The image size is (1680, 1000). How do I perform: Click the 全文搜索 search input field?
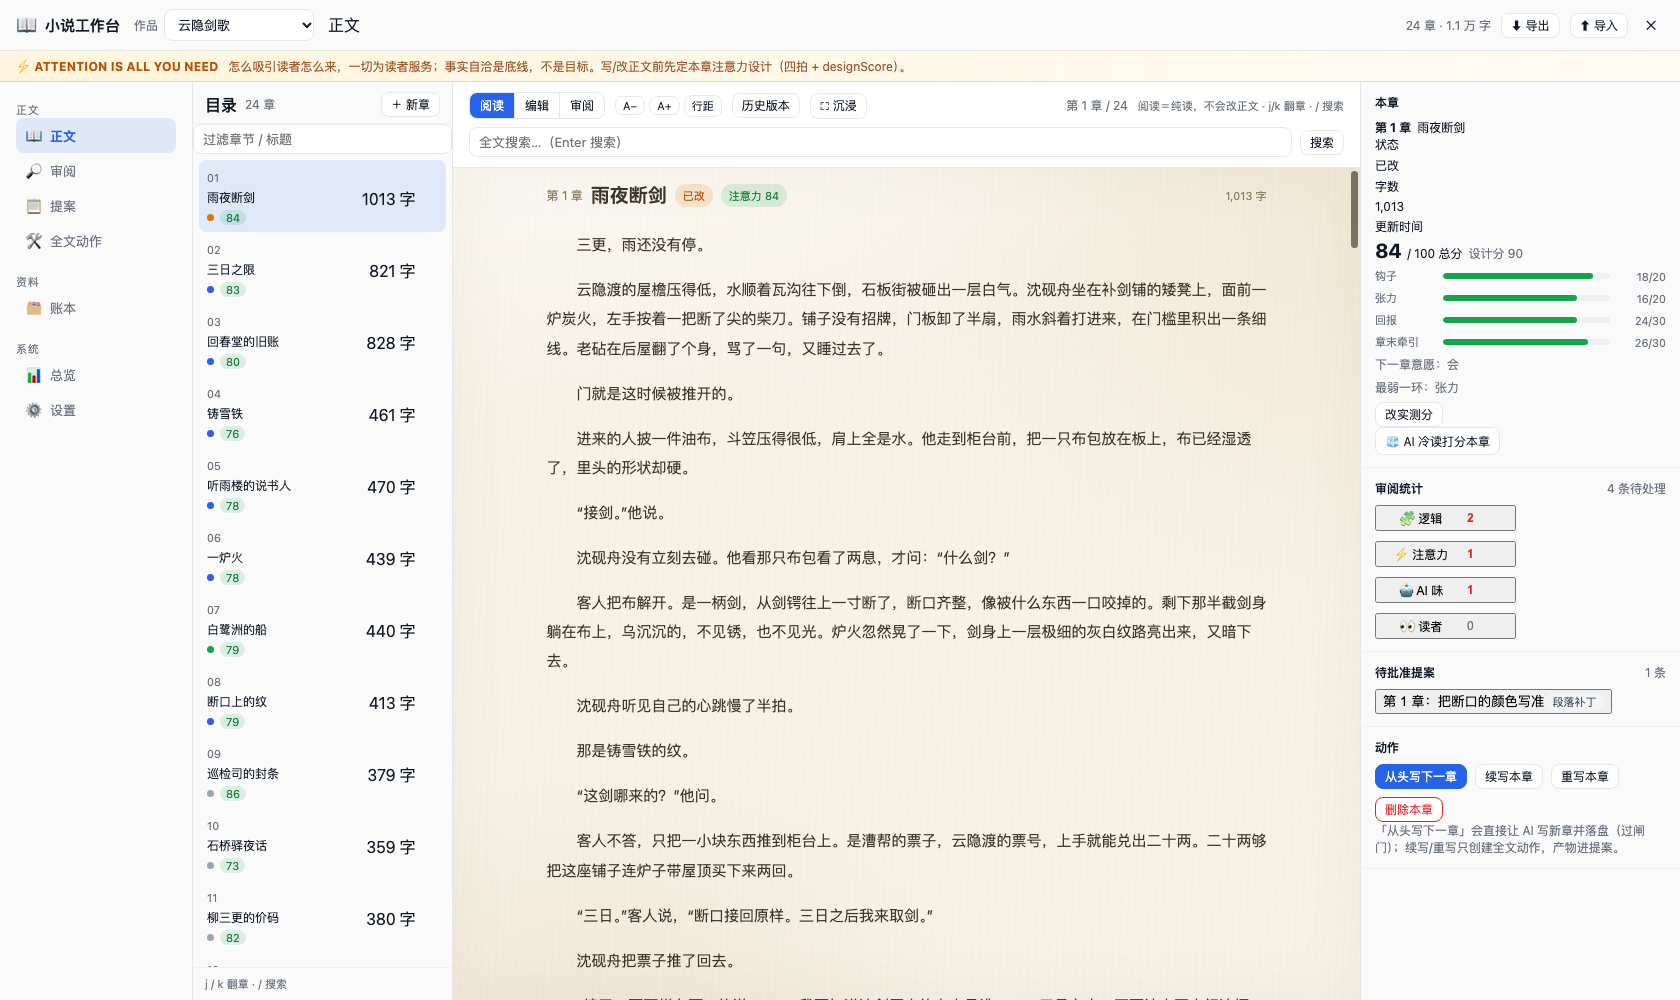(880, 142)
